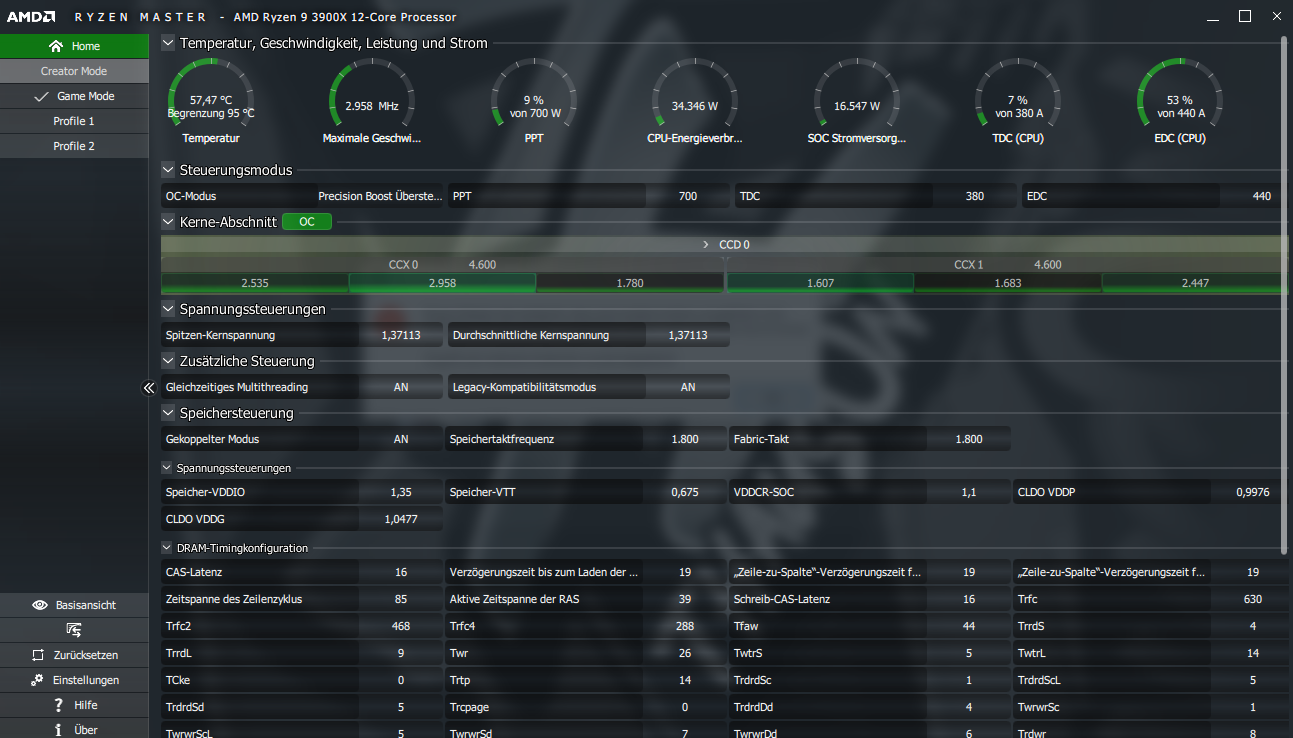Open Hilfe with the question mark icon
This screenshot has width=1293, height=738.
[74, 705]
